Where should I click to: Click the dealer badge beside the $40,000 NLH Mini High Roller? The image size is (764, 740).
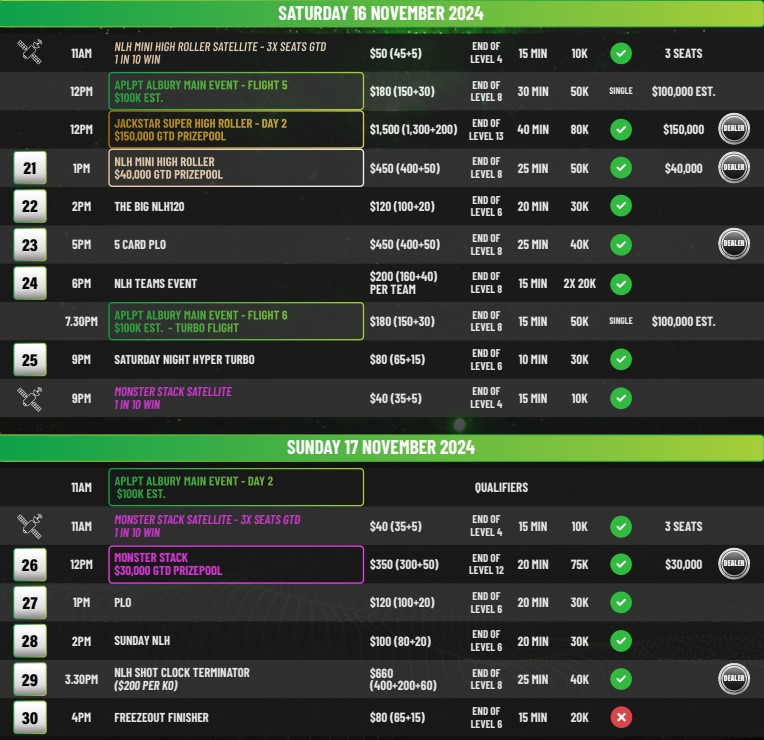click(x=734, y=168)
